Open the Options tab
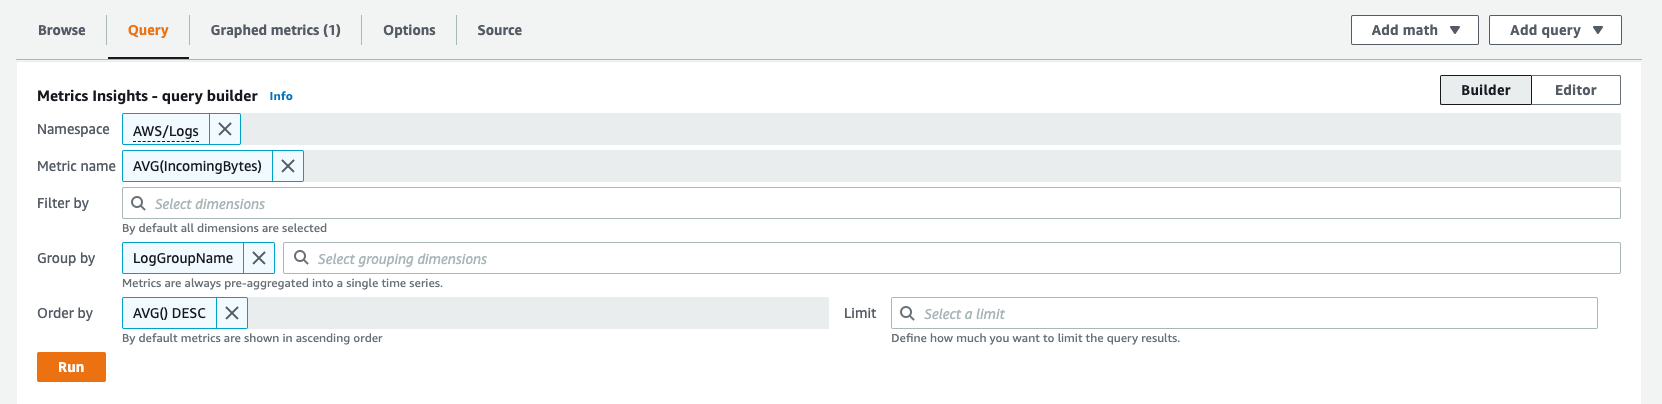 (x=409, y=30)
